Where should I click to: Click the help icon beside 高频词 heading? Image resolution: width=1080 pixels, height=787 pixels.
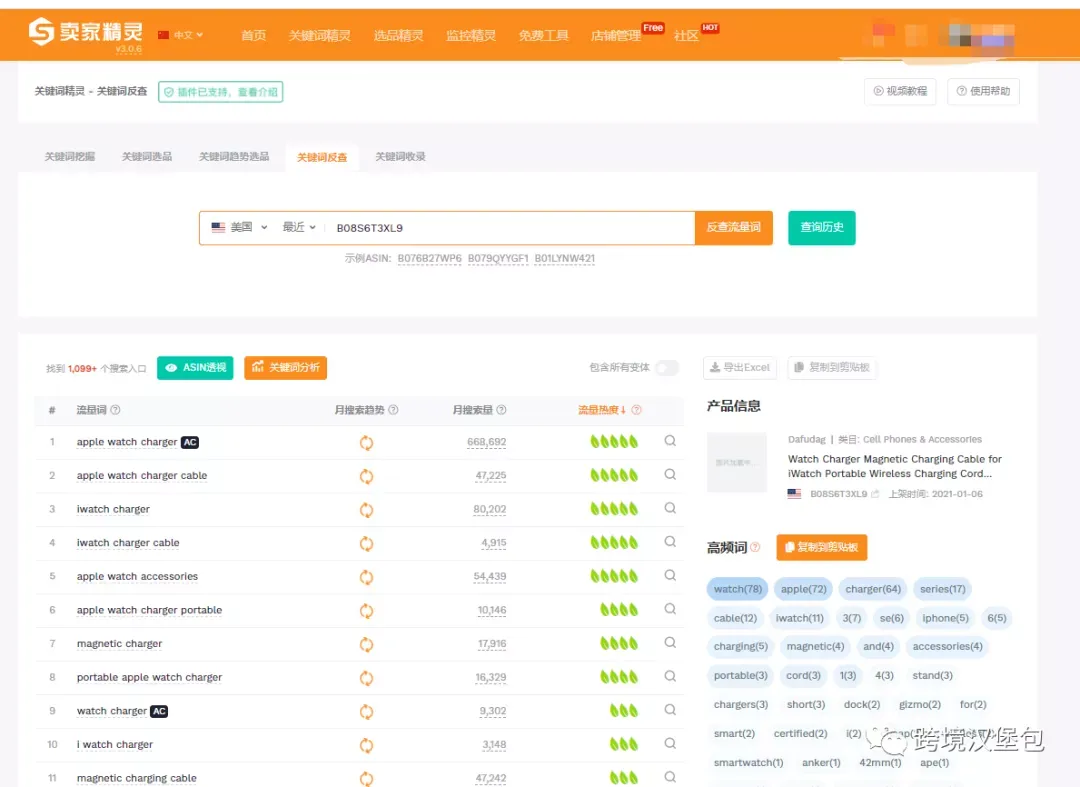[755, 547]
